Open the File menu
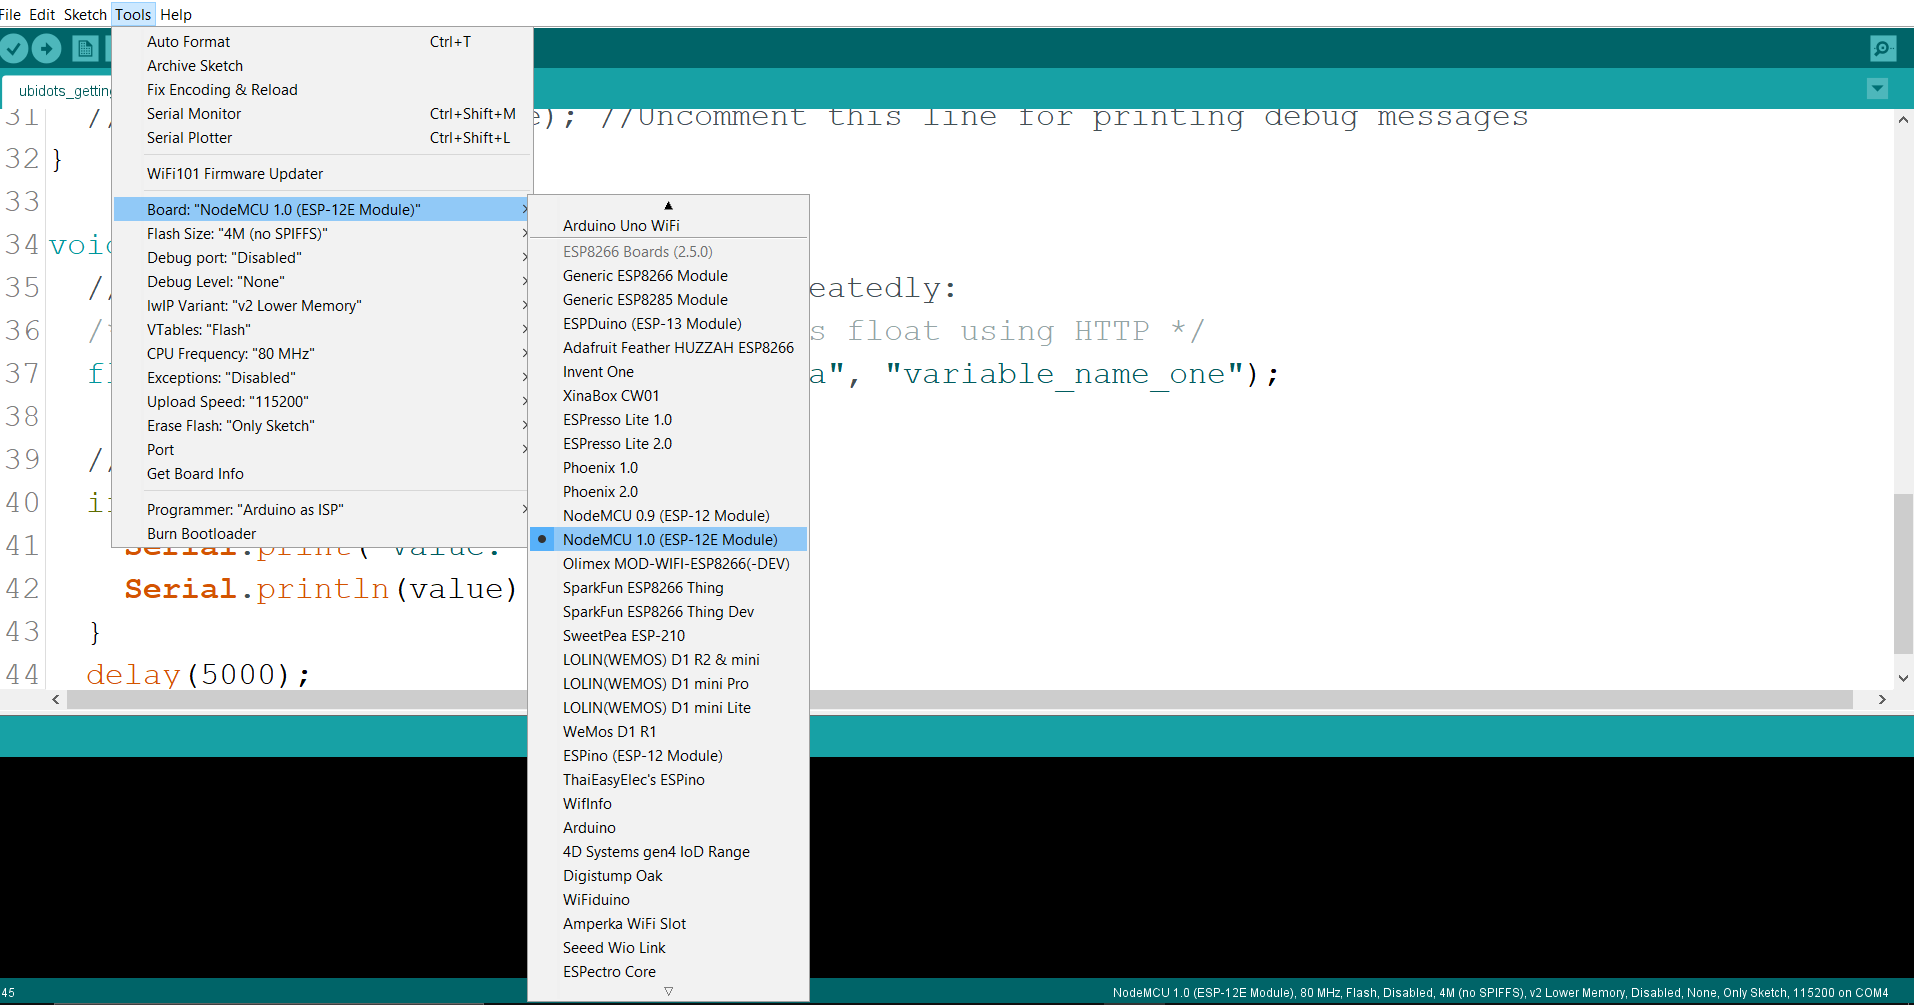Screen dimensions: 1914x1005 11,15
